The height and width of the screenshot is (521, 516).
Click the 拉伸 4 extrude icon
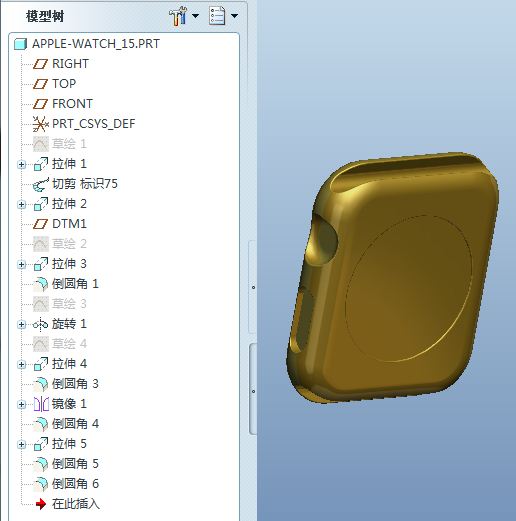(x=41, y=364)
